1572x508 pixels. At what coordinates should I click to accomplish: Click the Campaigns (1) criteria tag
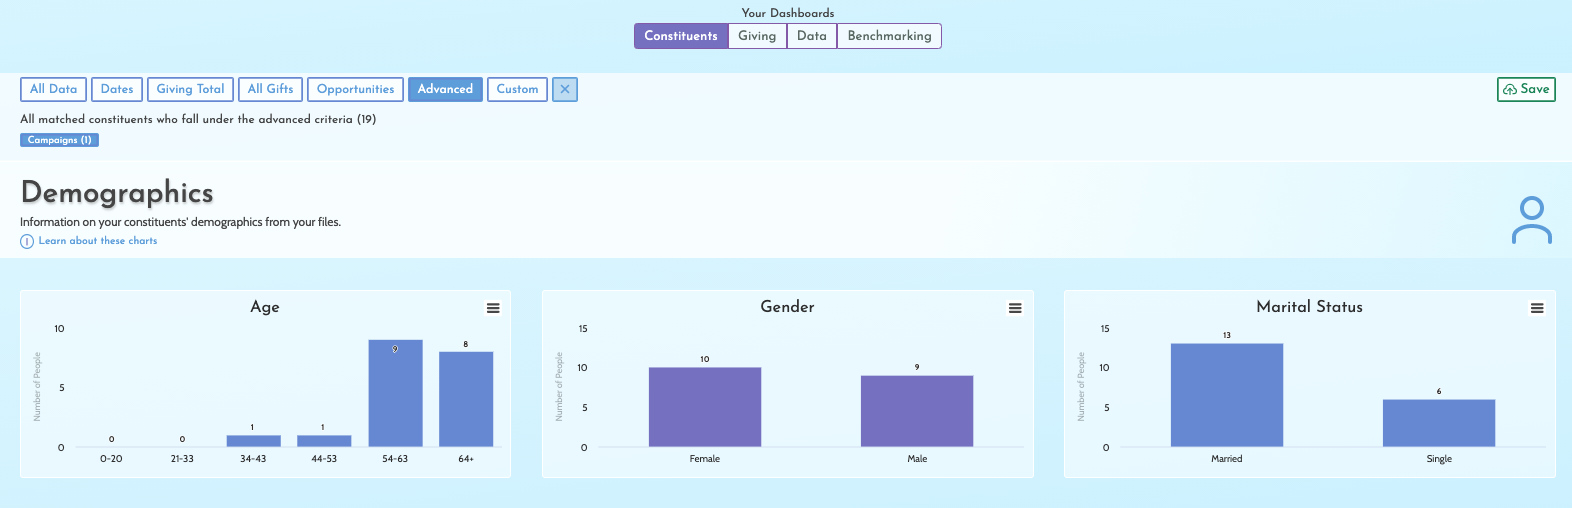[x=59, y=140]
